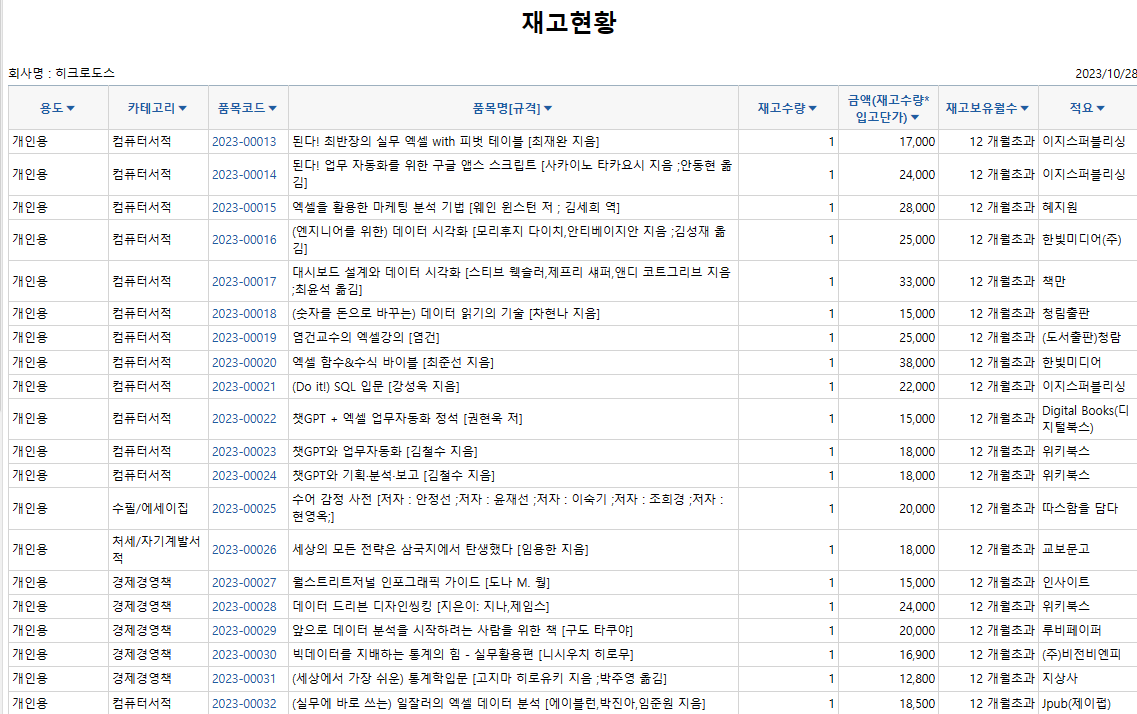Viewport: 1137px width, 714px height.
Task: Open item code 2023-00019 link
Action: pos(244,338)
